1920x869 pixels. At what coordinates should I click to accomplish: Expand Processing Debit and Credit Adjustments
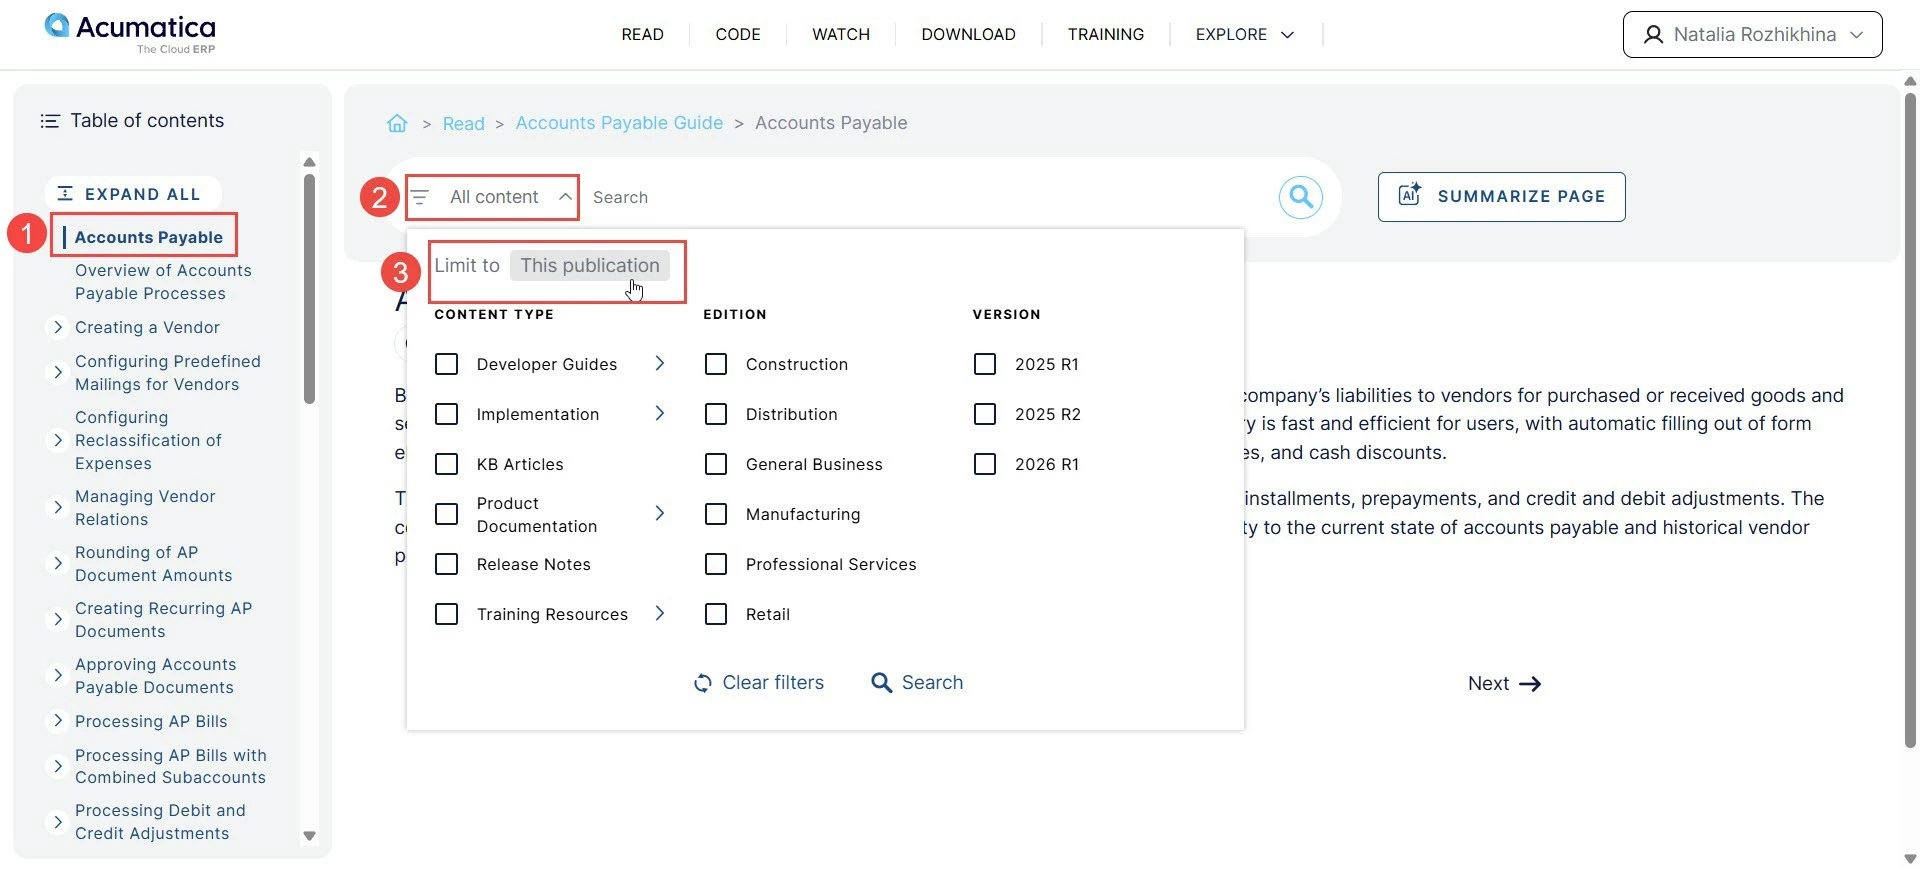58,822
